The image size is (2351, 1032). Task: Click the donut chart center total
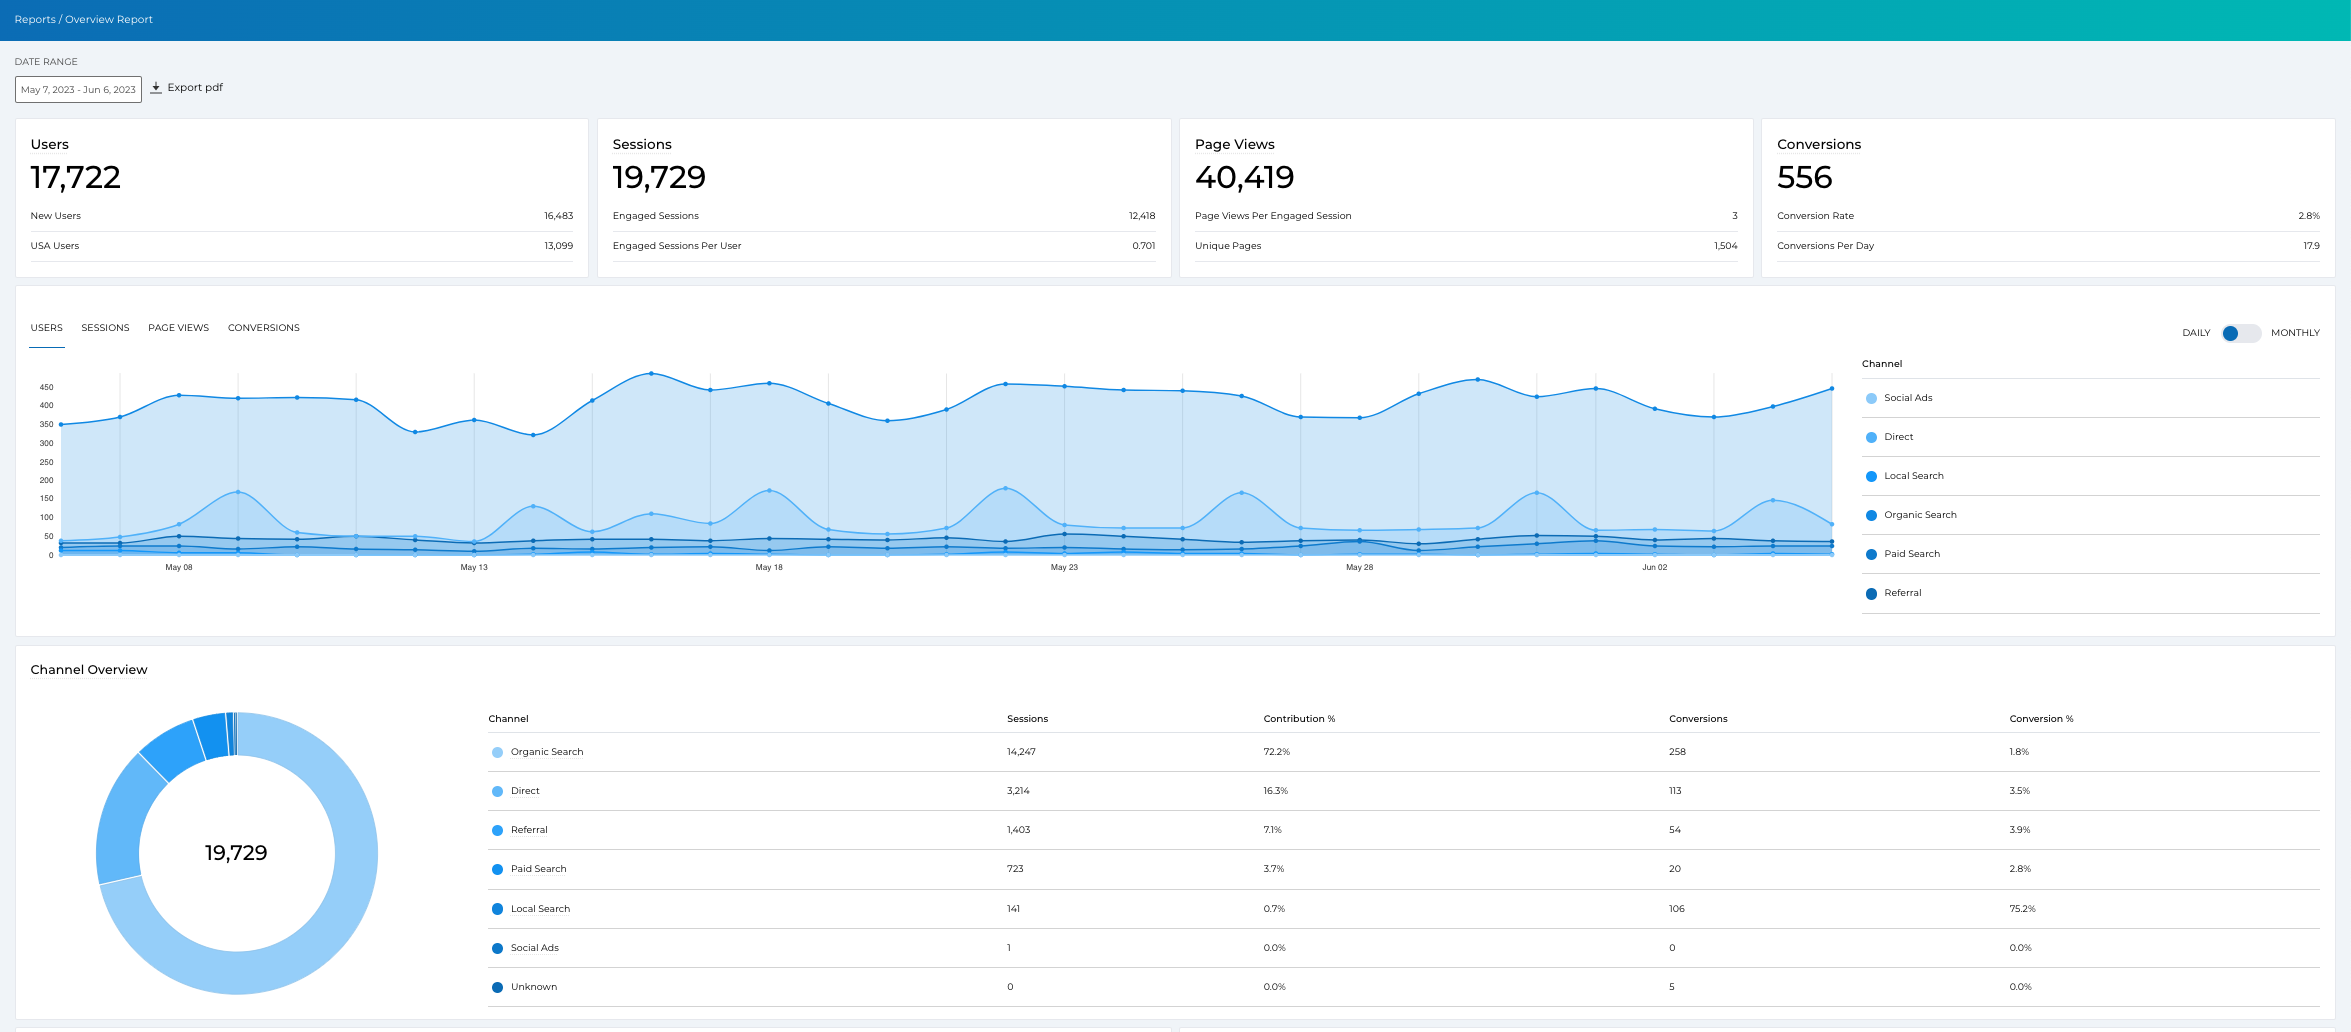point(236,853)
